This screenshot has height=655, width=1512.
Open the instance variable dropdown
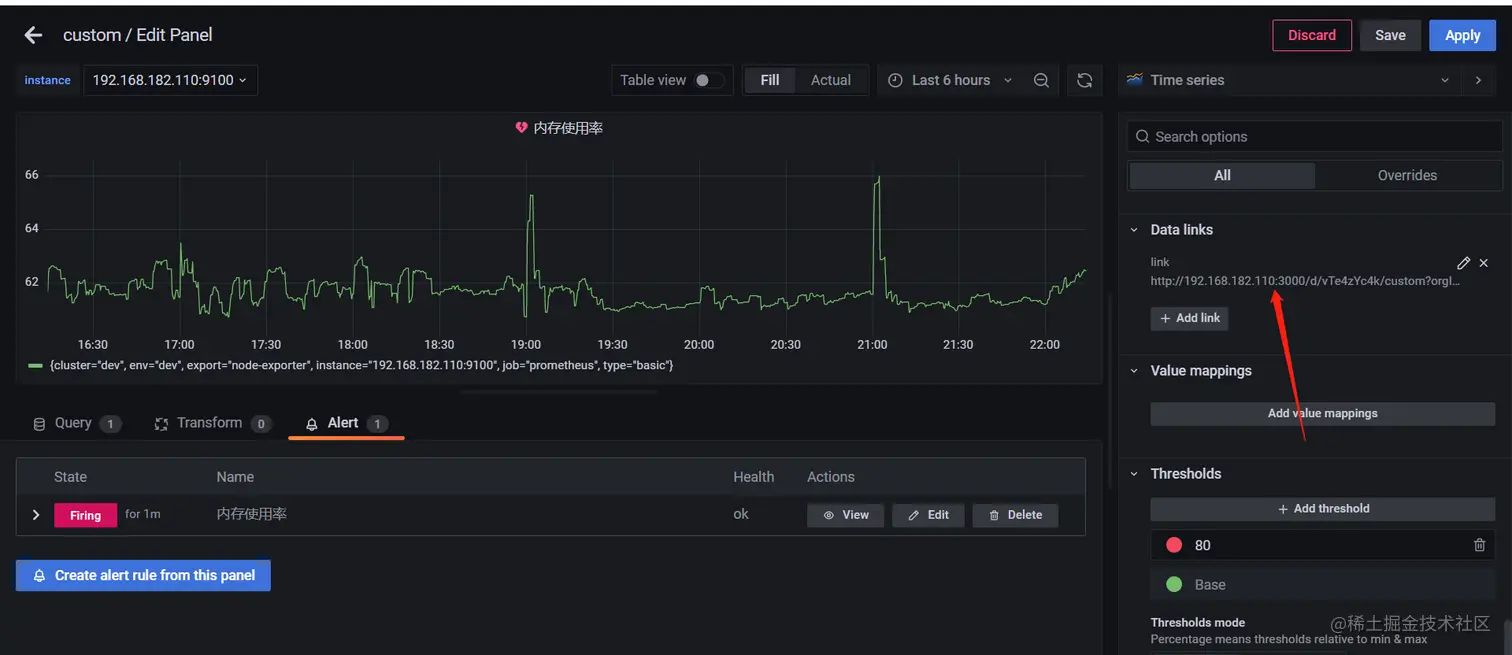[x=170, y=80]
